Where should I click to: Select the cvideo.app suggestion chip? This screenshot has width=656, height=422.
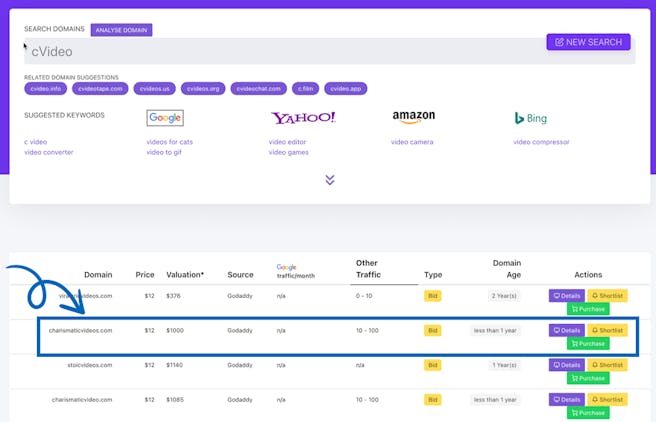tap(345, 89)
